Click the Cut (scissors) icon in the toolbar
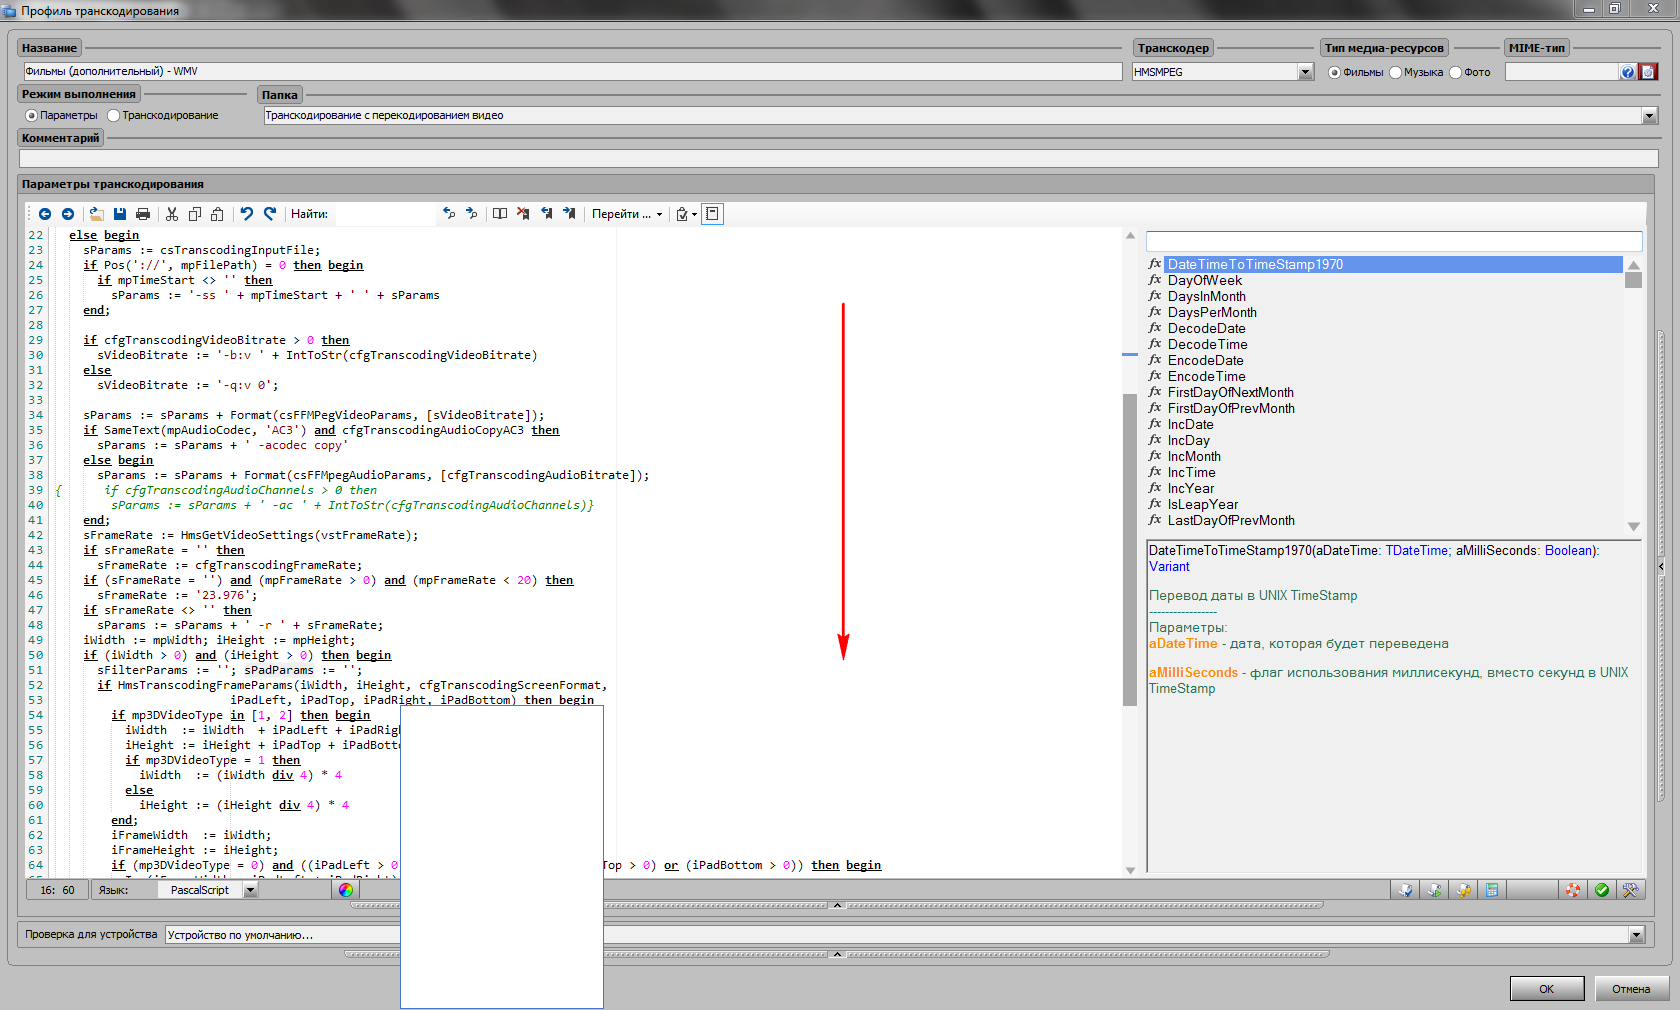The width and height of the screenshot is (1680, 1010). (x=172, y=214)
